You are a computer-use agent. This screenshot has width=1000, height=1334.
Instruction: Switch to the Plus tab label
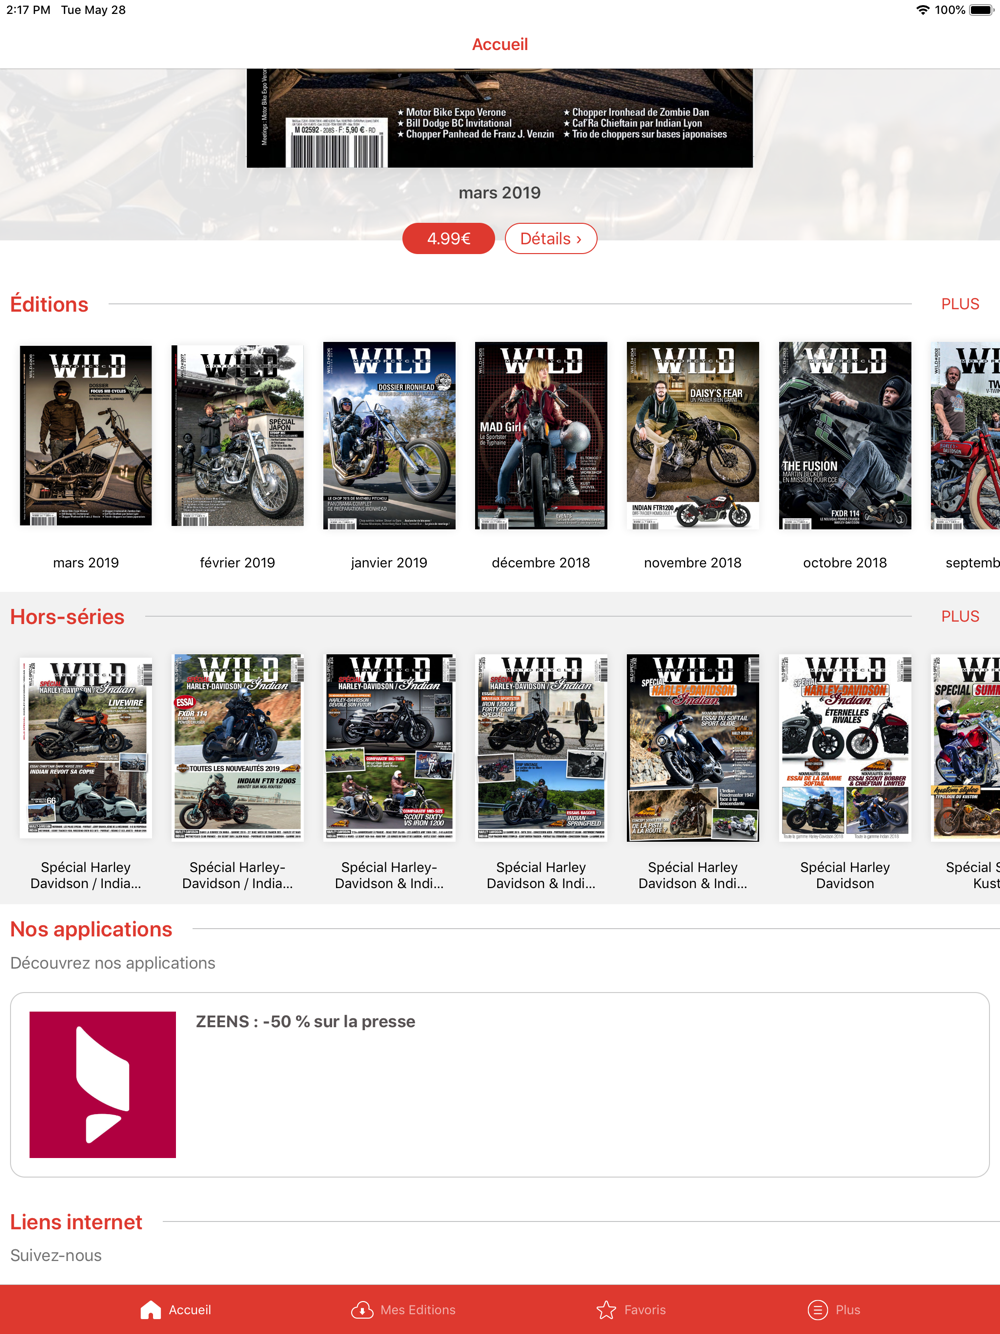(848, 1310)
